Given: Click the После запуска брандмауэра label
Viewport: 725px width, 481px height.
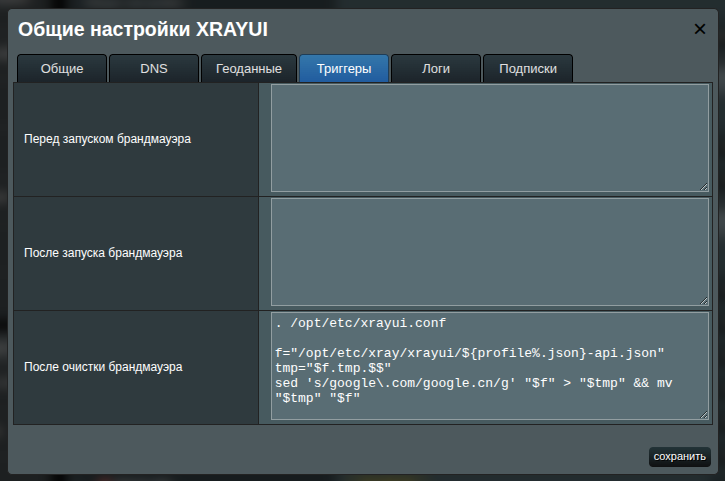Looking at the screenshot, I should click(103, 253).
